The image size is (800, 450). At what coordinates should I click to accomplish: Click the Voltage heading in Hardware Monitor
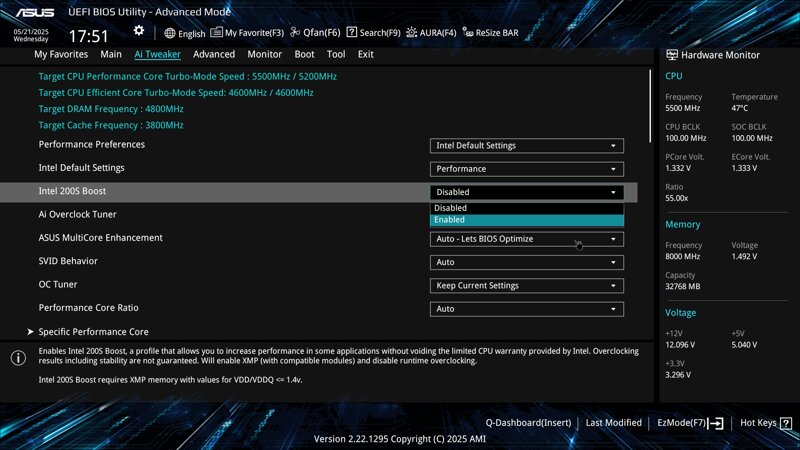680,313
